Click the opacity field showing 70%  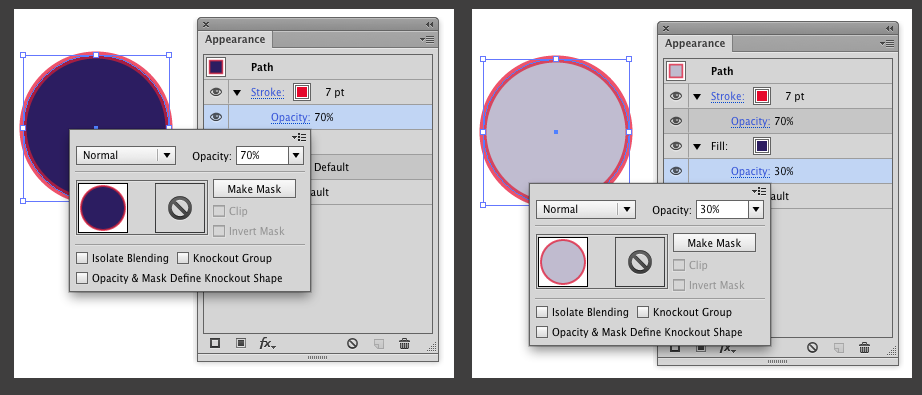pyautogui.click(x=263, y=155)
